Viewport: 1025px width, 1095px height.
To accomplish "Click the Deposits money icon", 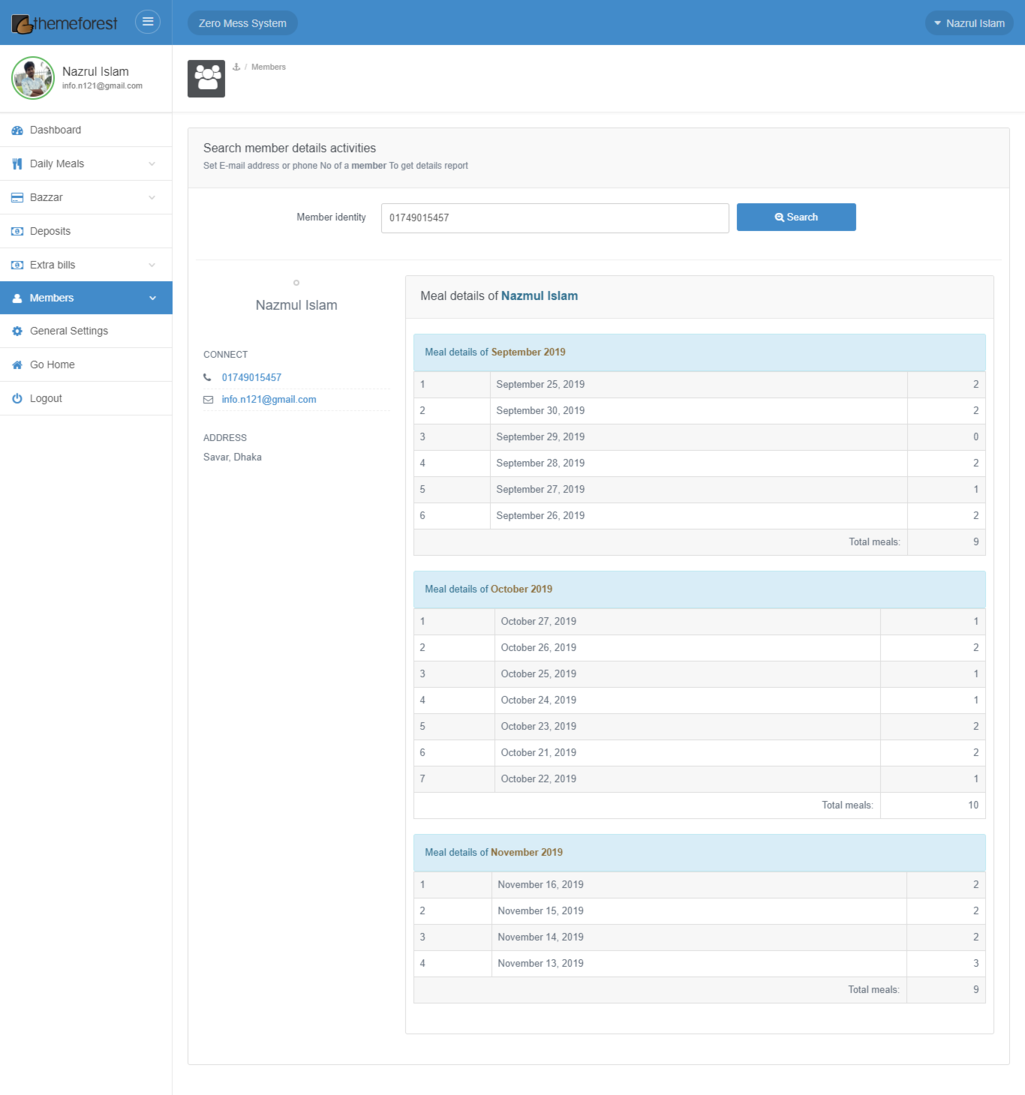I will tap(17, 231).
